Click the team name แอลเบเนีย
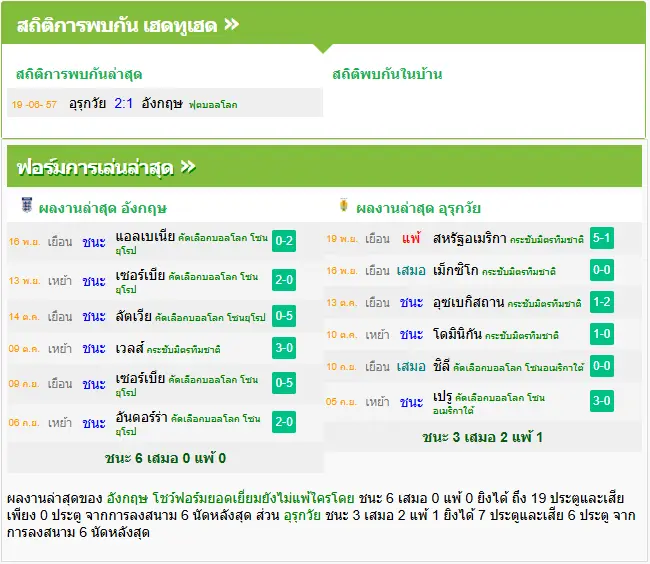650x564 pixels. pyautogui.click(x=145, y=237)
